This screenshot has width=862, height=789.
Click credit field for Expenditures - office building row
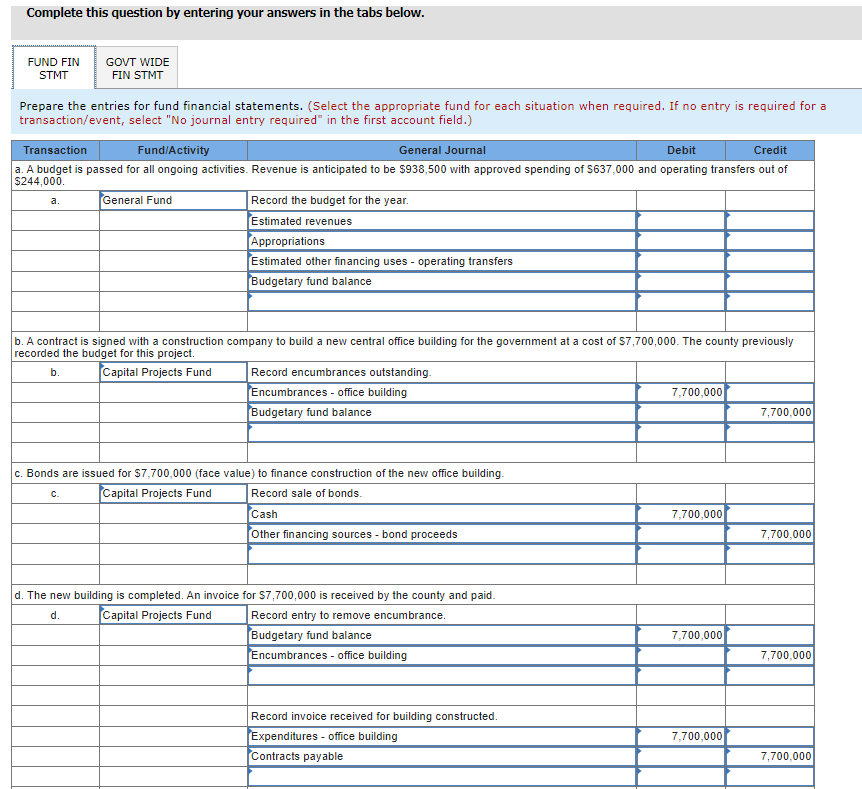click(x=770, y=736)
